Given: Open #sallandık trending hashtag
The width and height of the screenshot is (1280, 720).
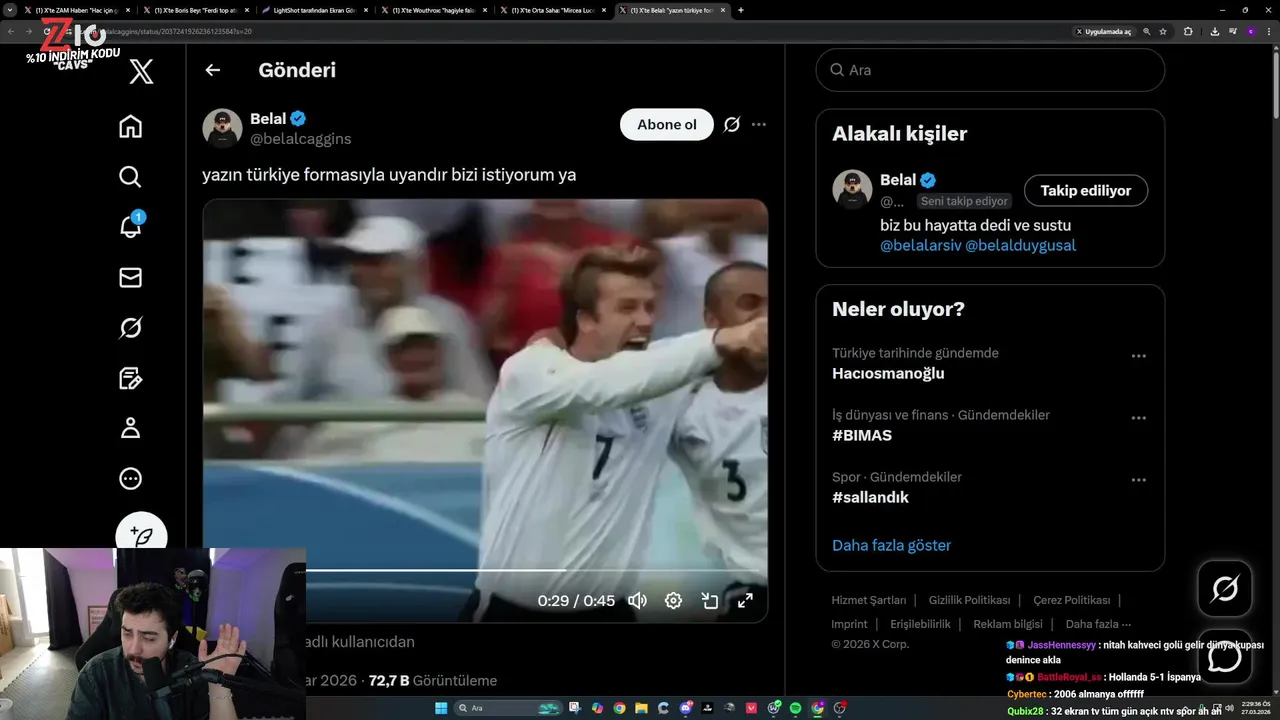Looking at the screenshot, I should click(870, 497).
